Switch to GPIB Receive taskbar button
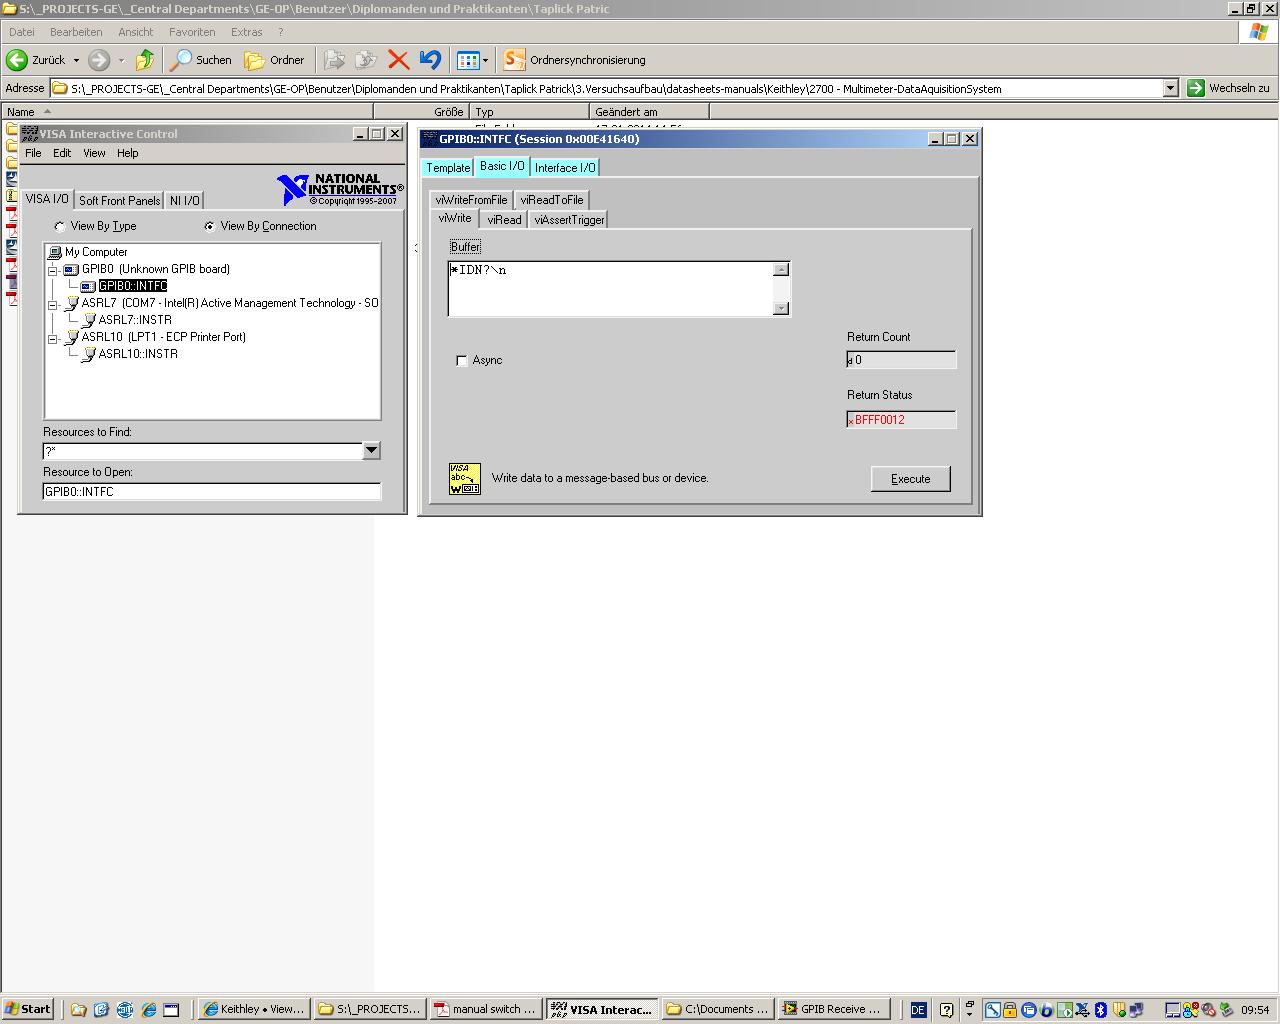1280x1024 pixels. (x=832, y=1009)
